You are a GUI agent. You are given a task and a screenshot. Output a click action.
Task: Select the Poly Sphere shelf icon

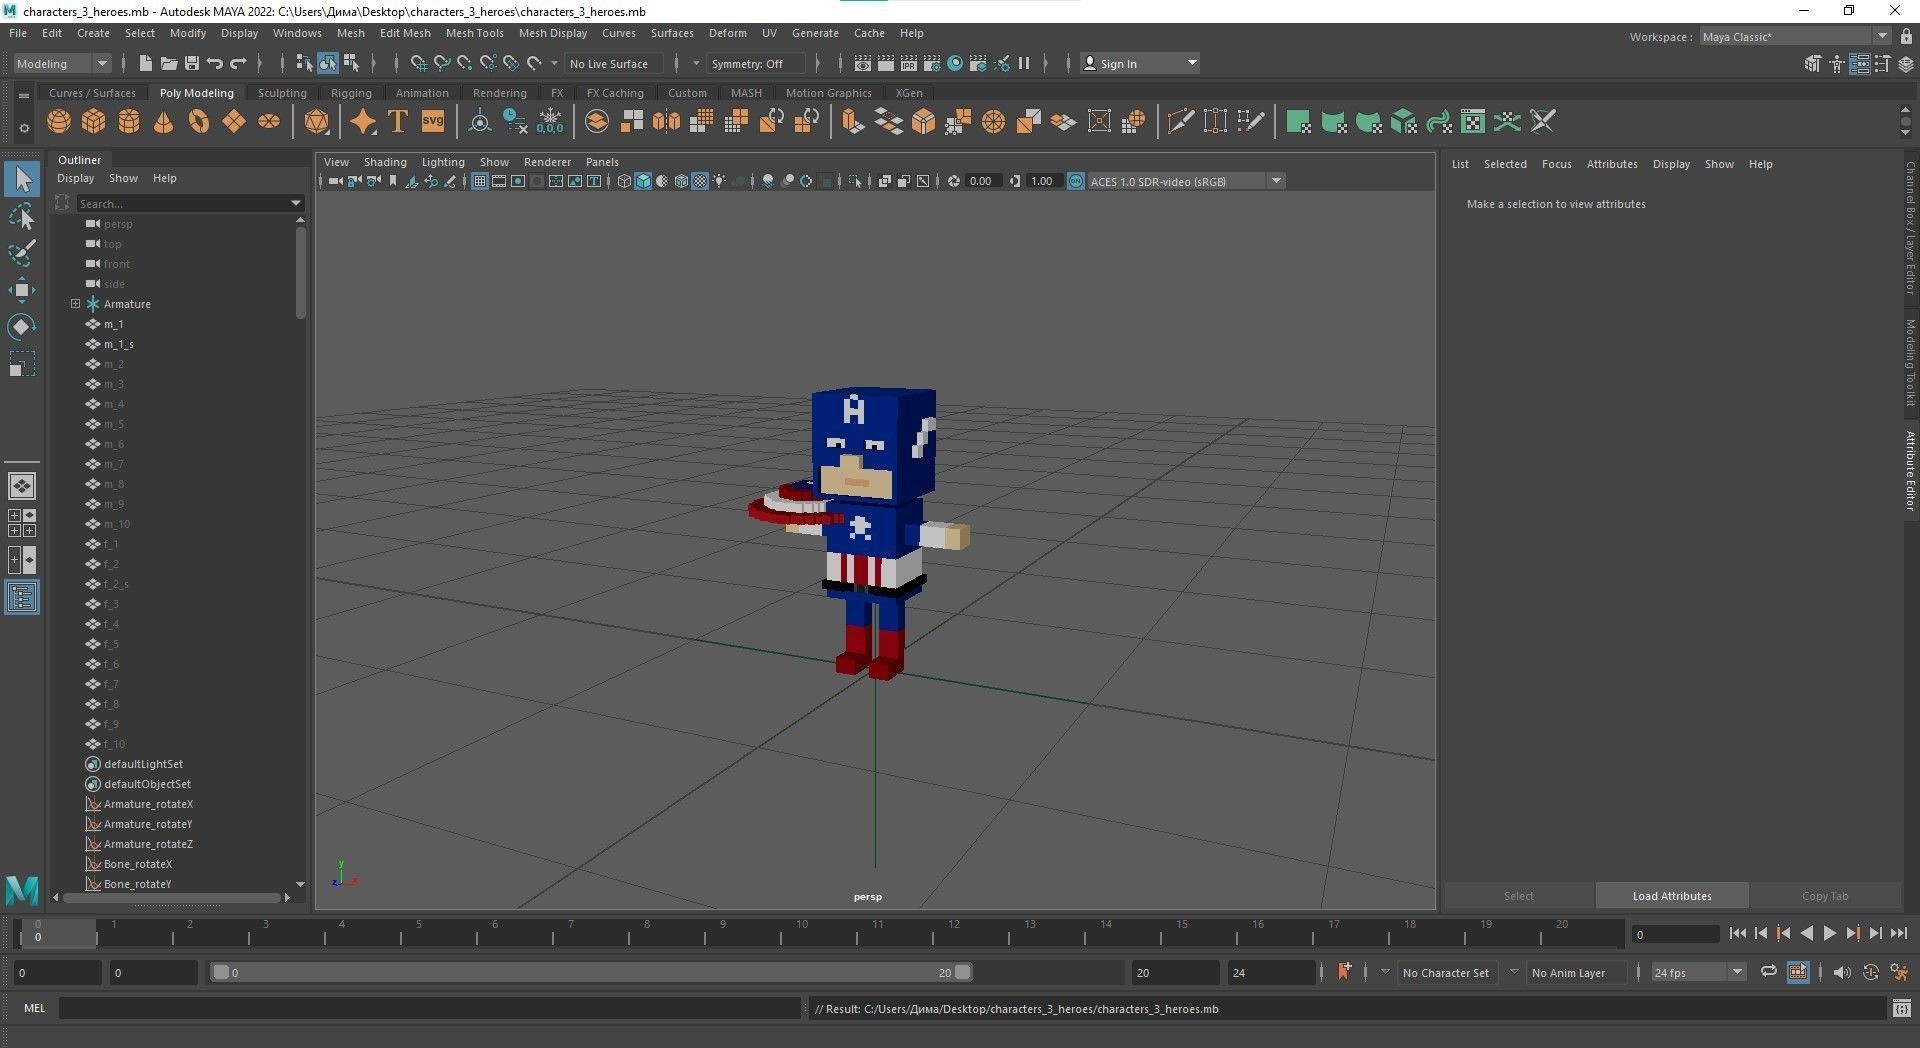coord(59,122)
